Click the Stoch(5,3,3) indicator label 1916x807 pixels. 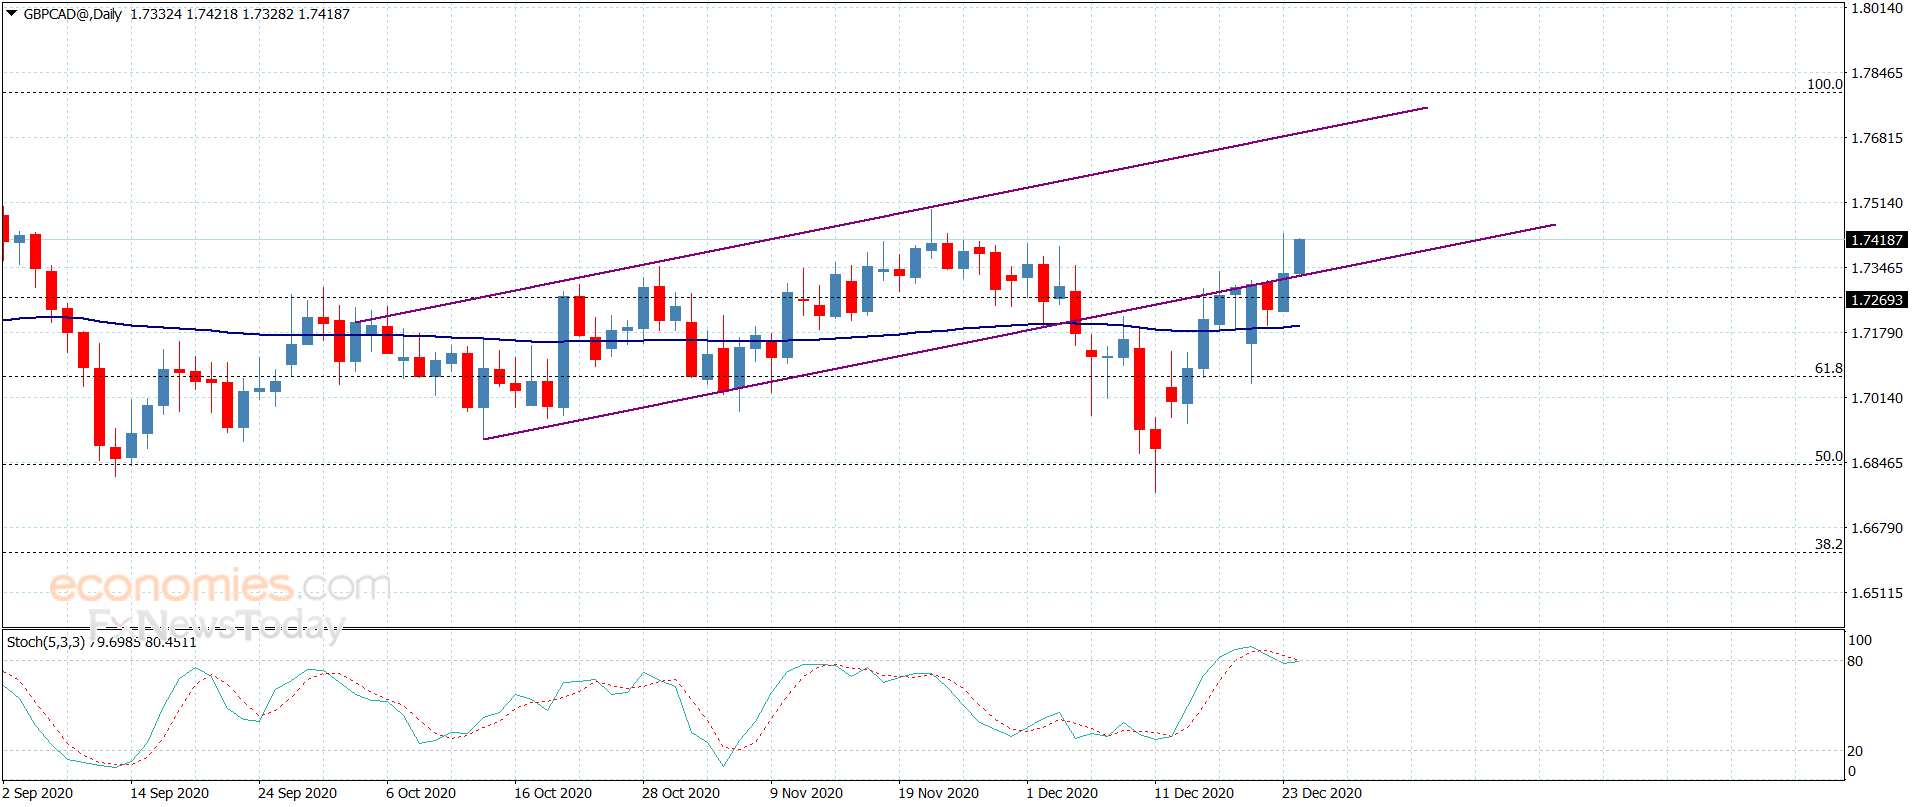click(x=46, y=642)
